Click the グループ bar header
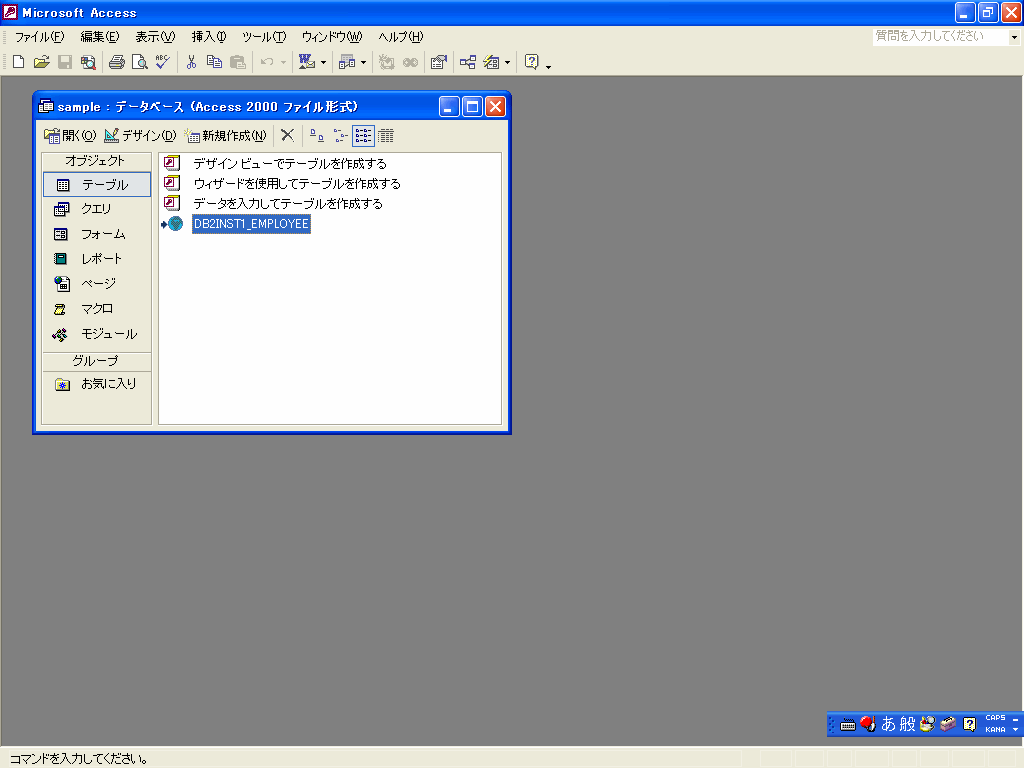The width and height of the screenshot is (1024, 768). pos(96,361)
